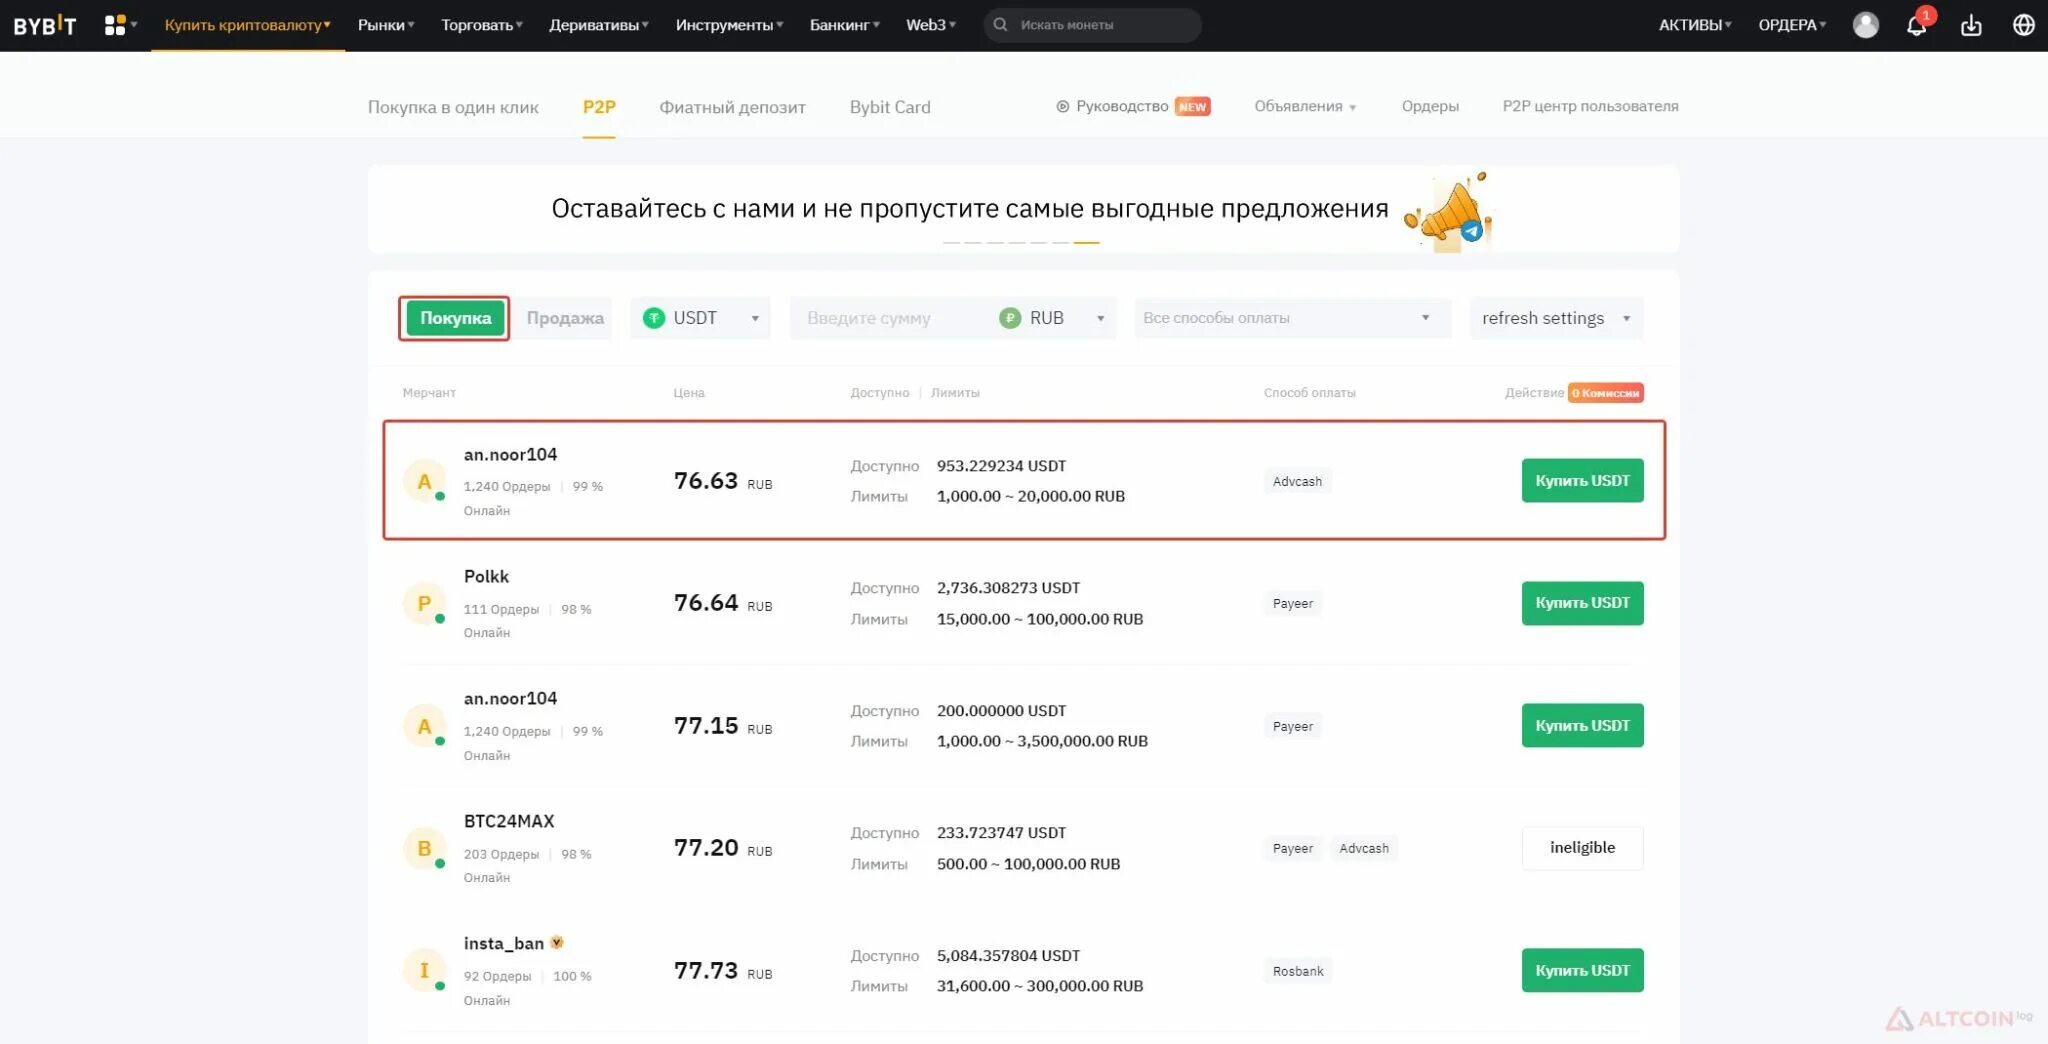
Task: Select the P2P tab
Action: point(599,107)
